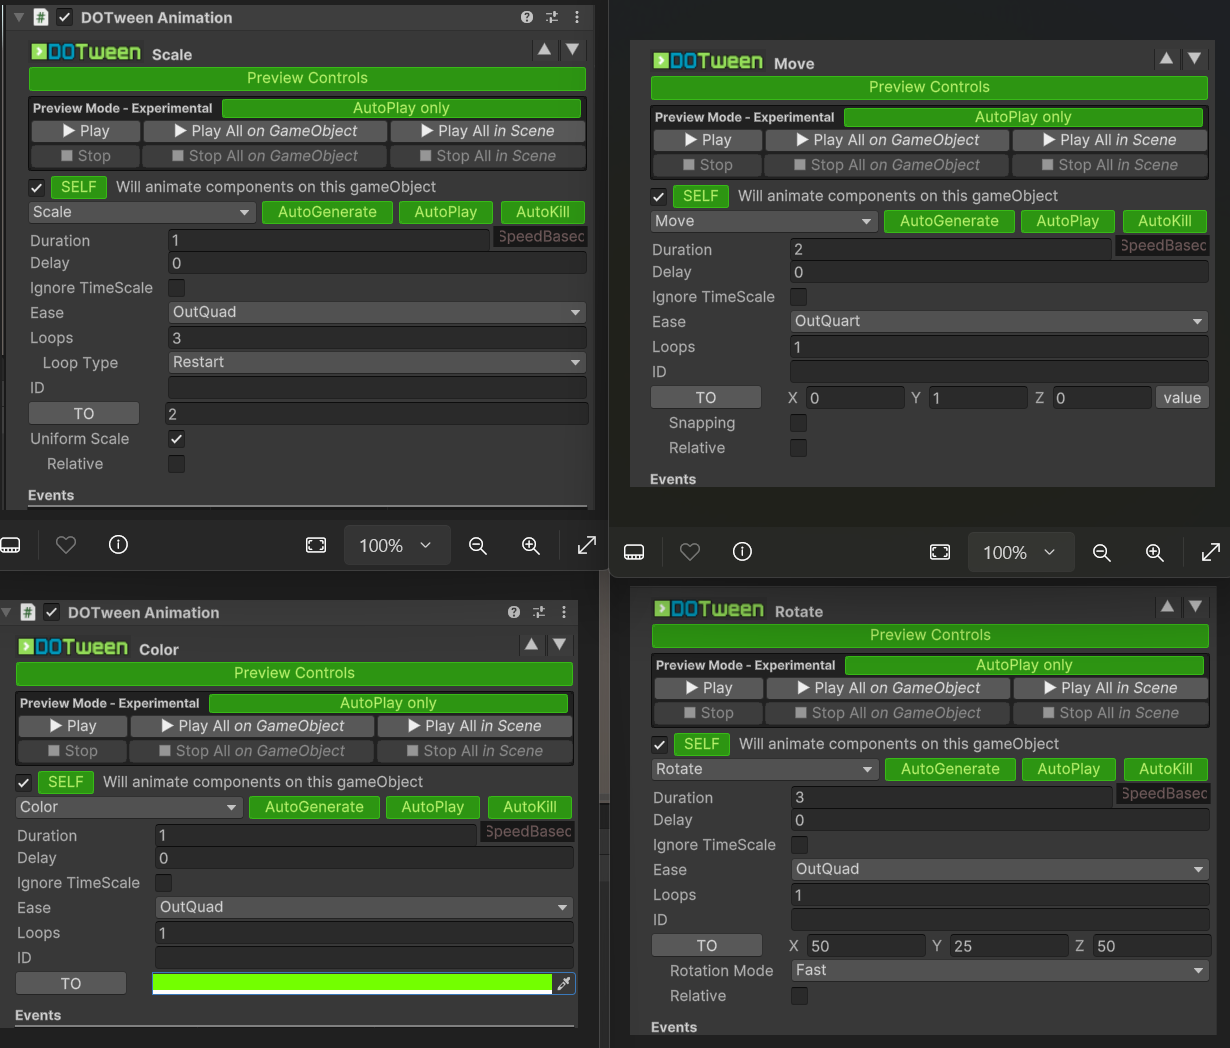Toggle AutoPlay only bar in Scale panel

click(401, 108)
